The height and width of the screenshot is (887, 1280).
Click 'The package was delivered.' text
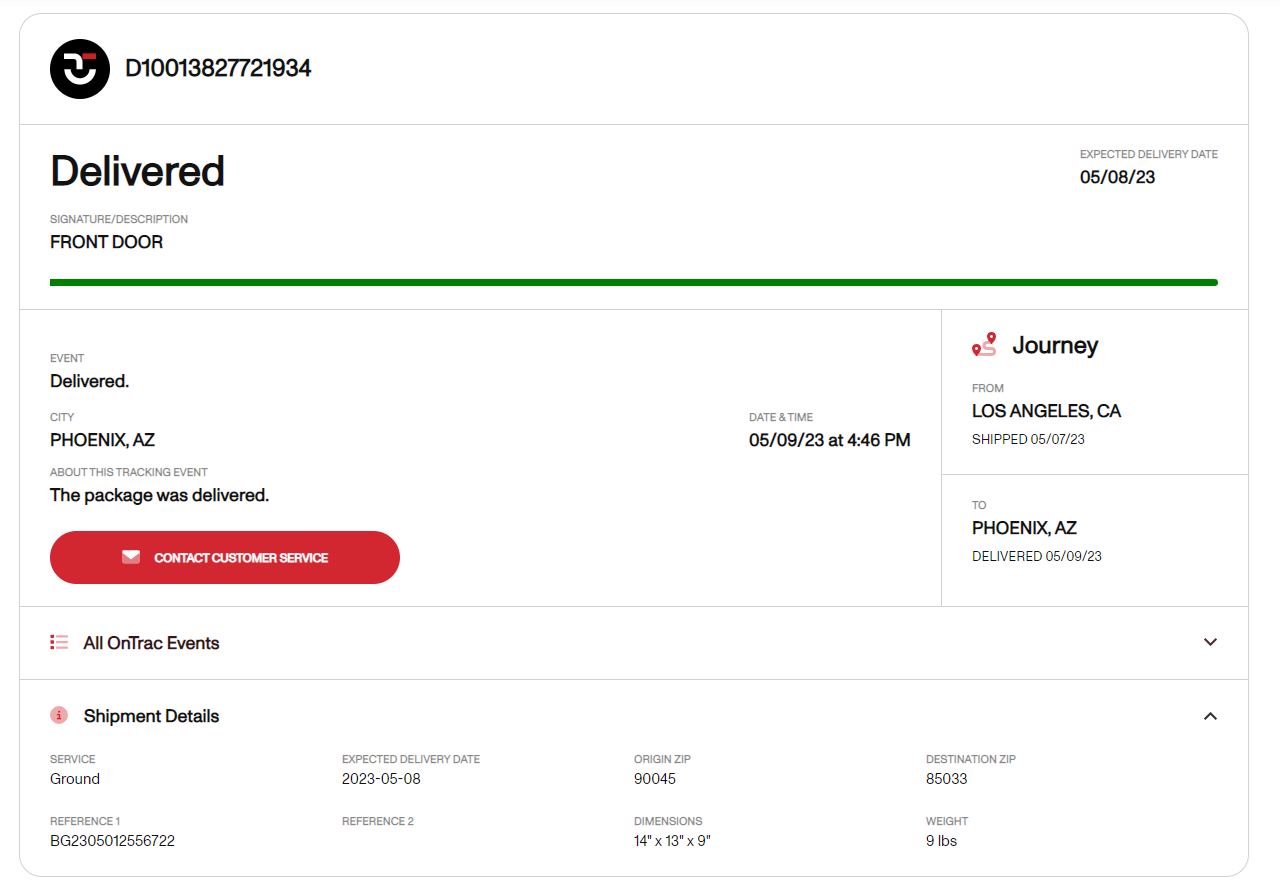(x=160, y=495)
